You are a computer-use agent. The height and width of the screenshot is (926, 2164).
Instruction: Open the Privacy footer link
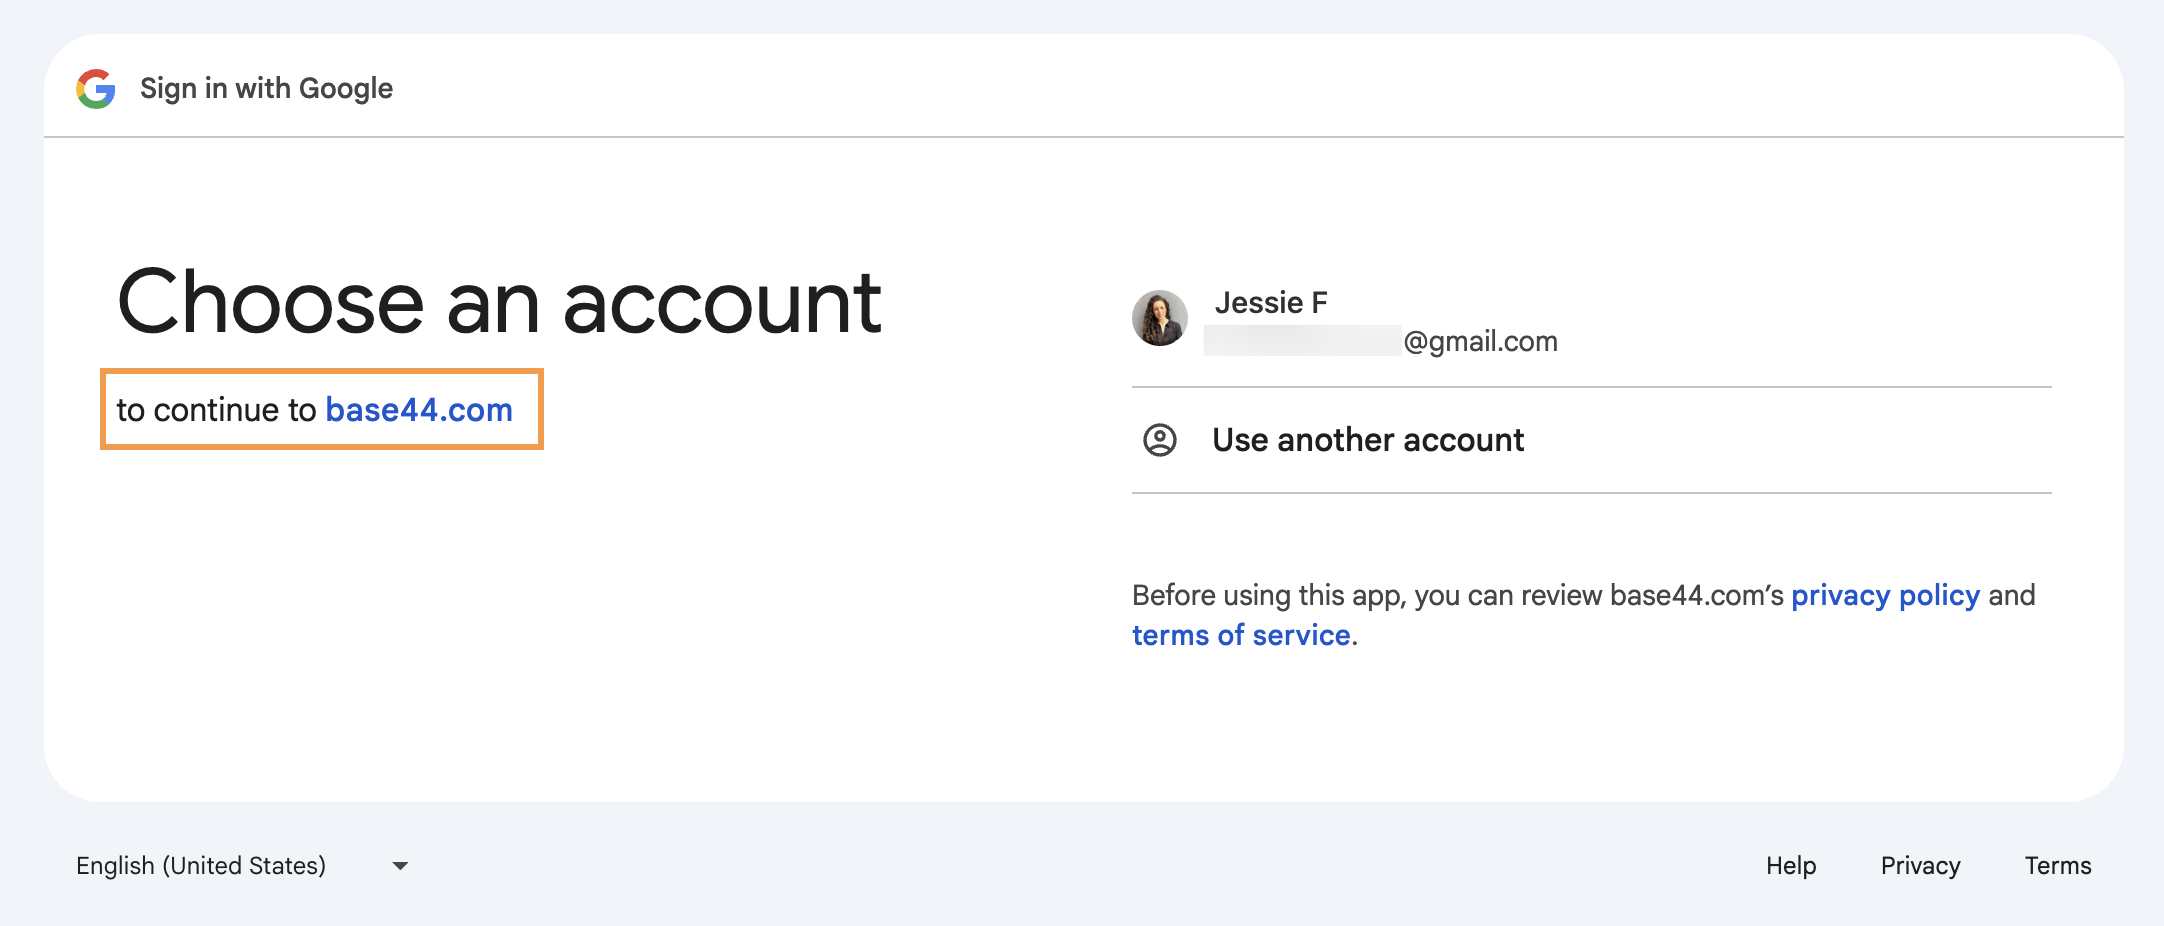click(1920, 866)
